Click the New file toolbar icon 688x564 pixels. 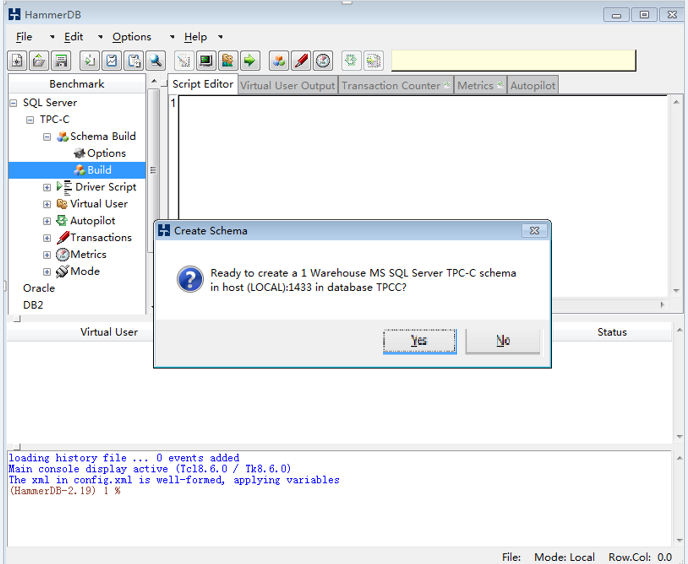tap(17, 61)
